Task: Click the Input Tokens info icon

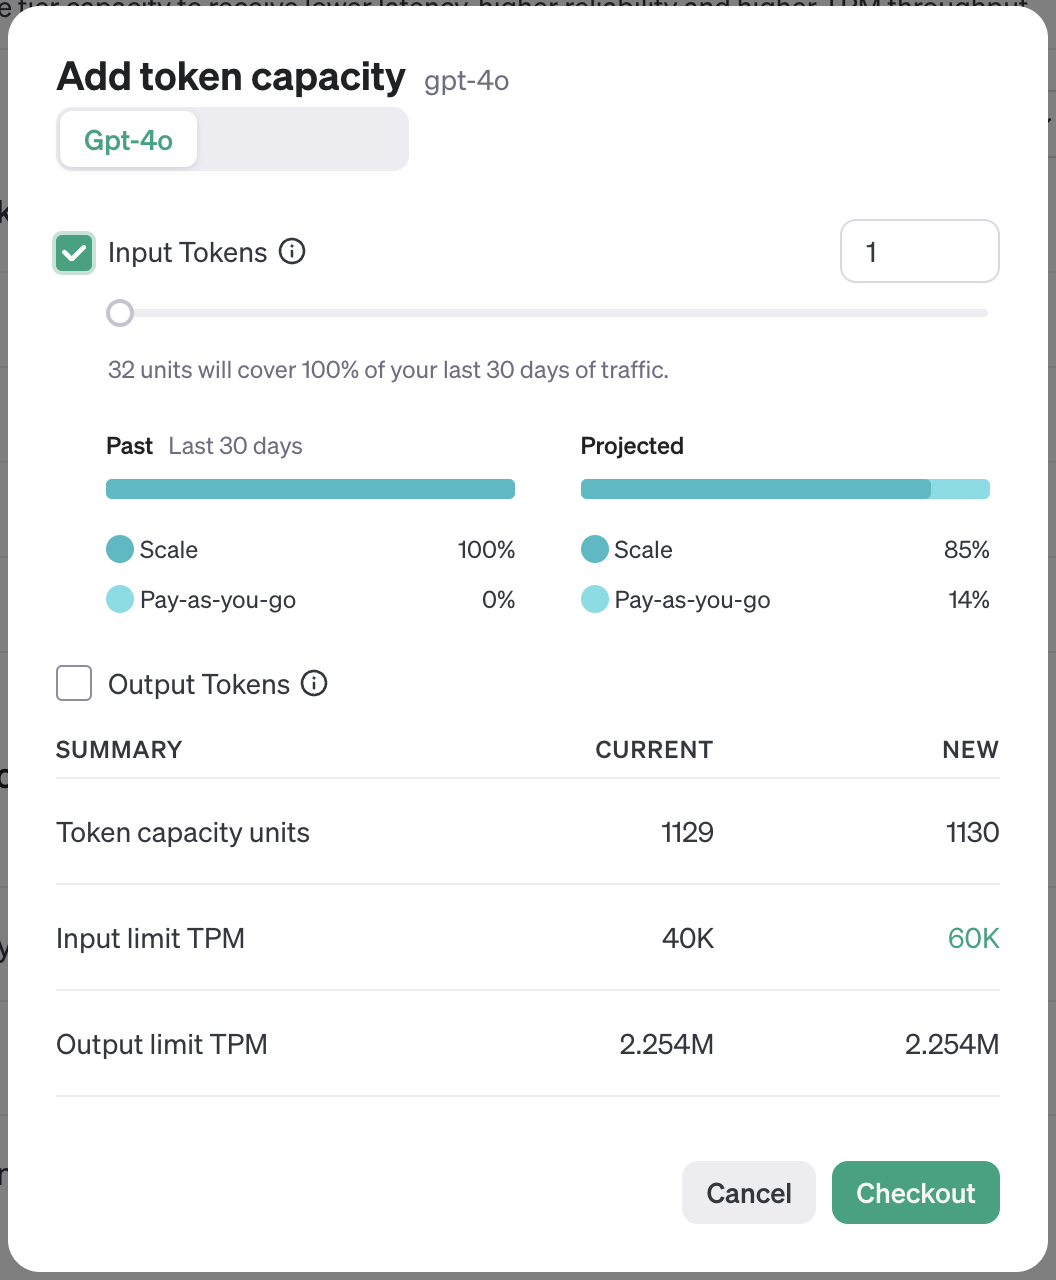Action: point(292,252)
